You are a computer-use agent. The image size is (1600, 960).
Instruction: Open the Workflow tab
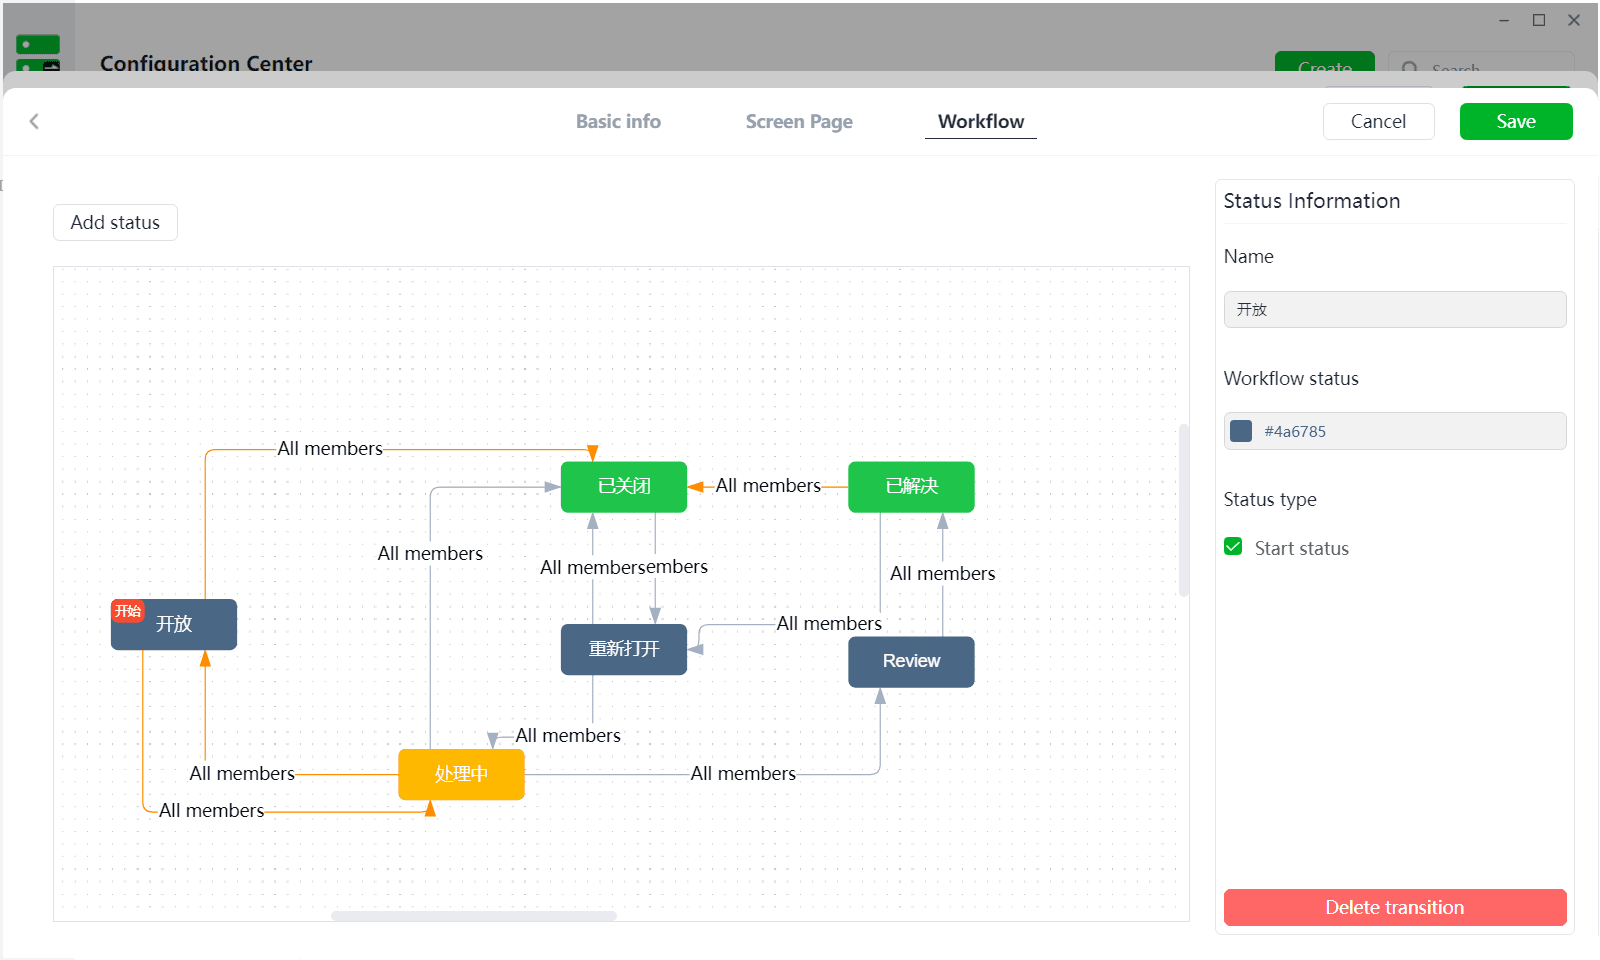[981, 121]
